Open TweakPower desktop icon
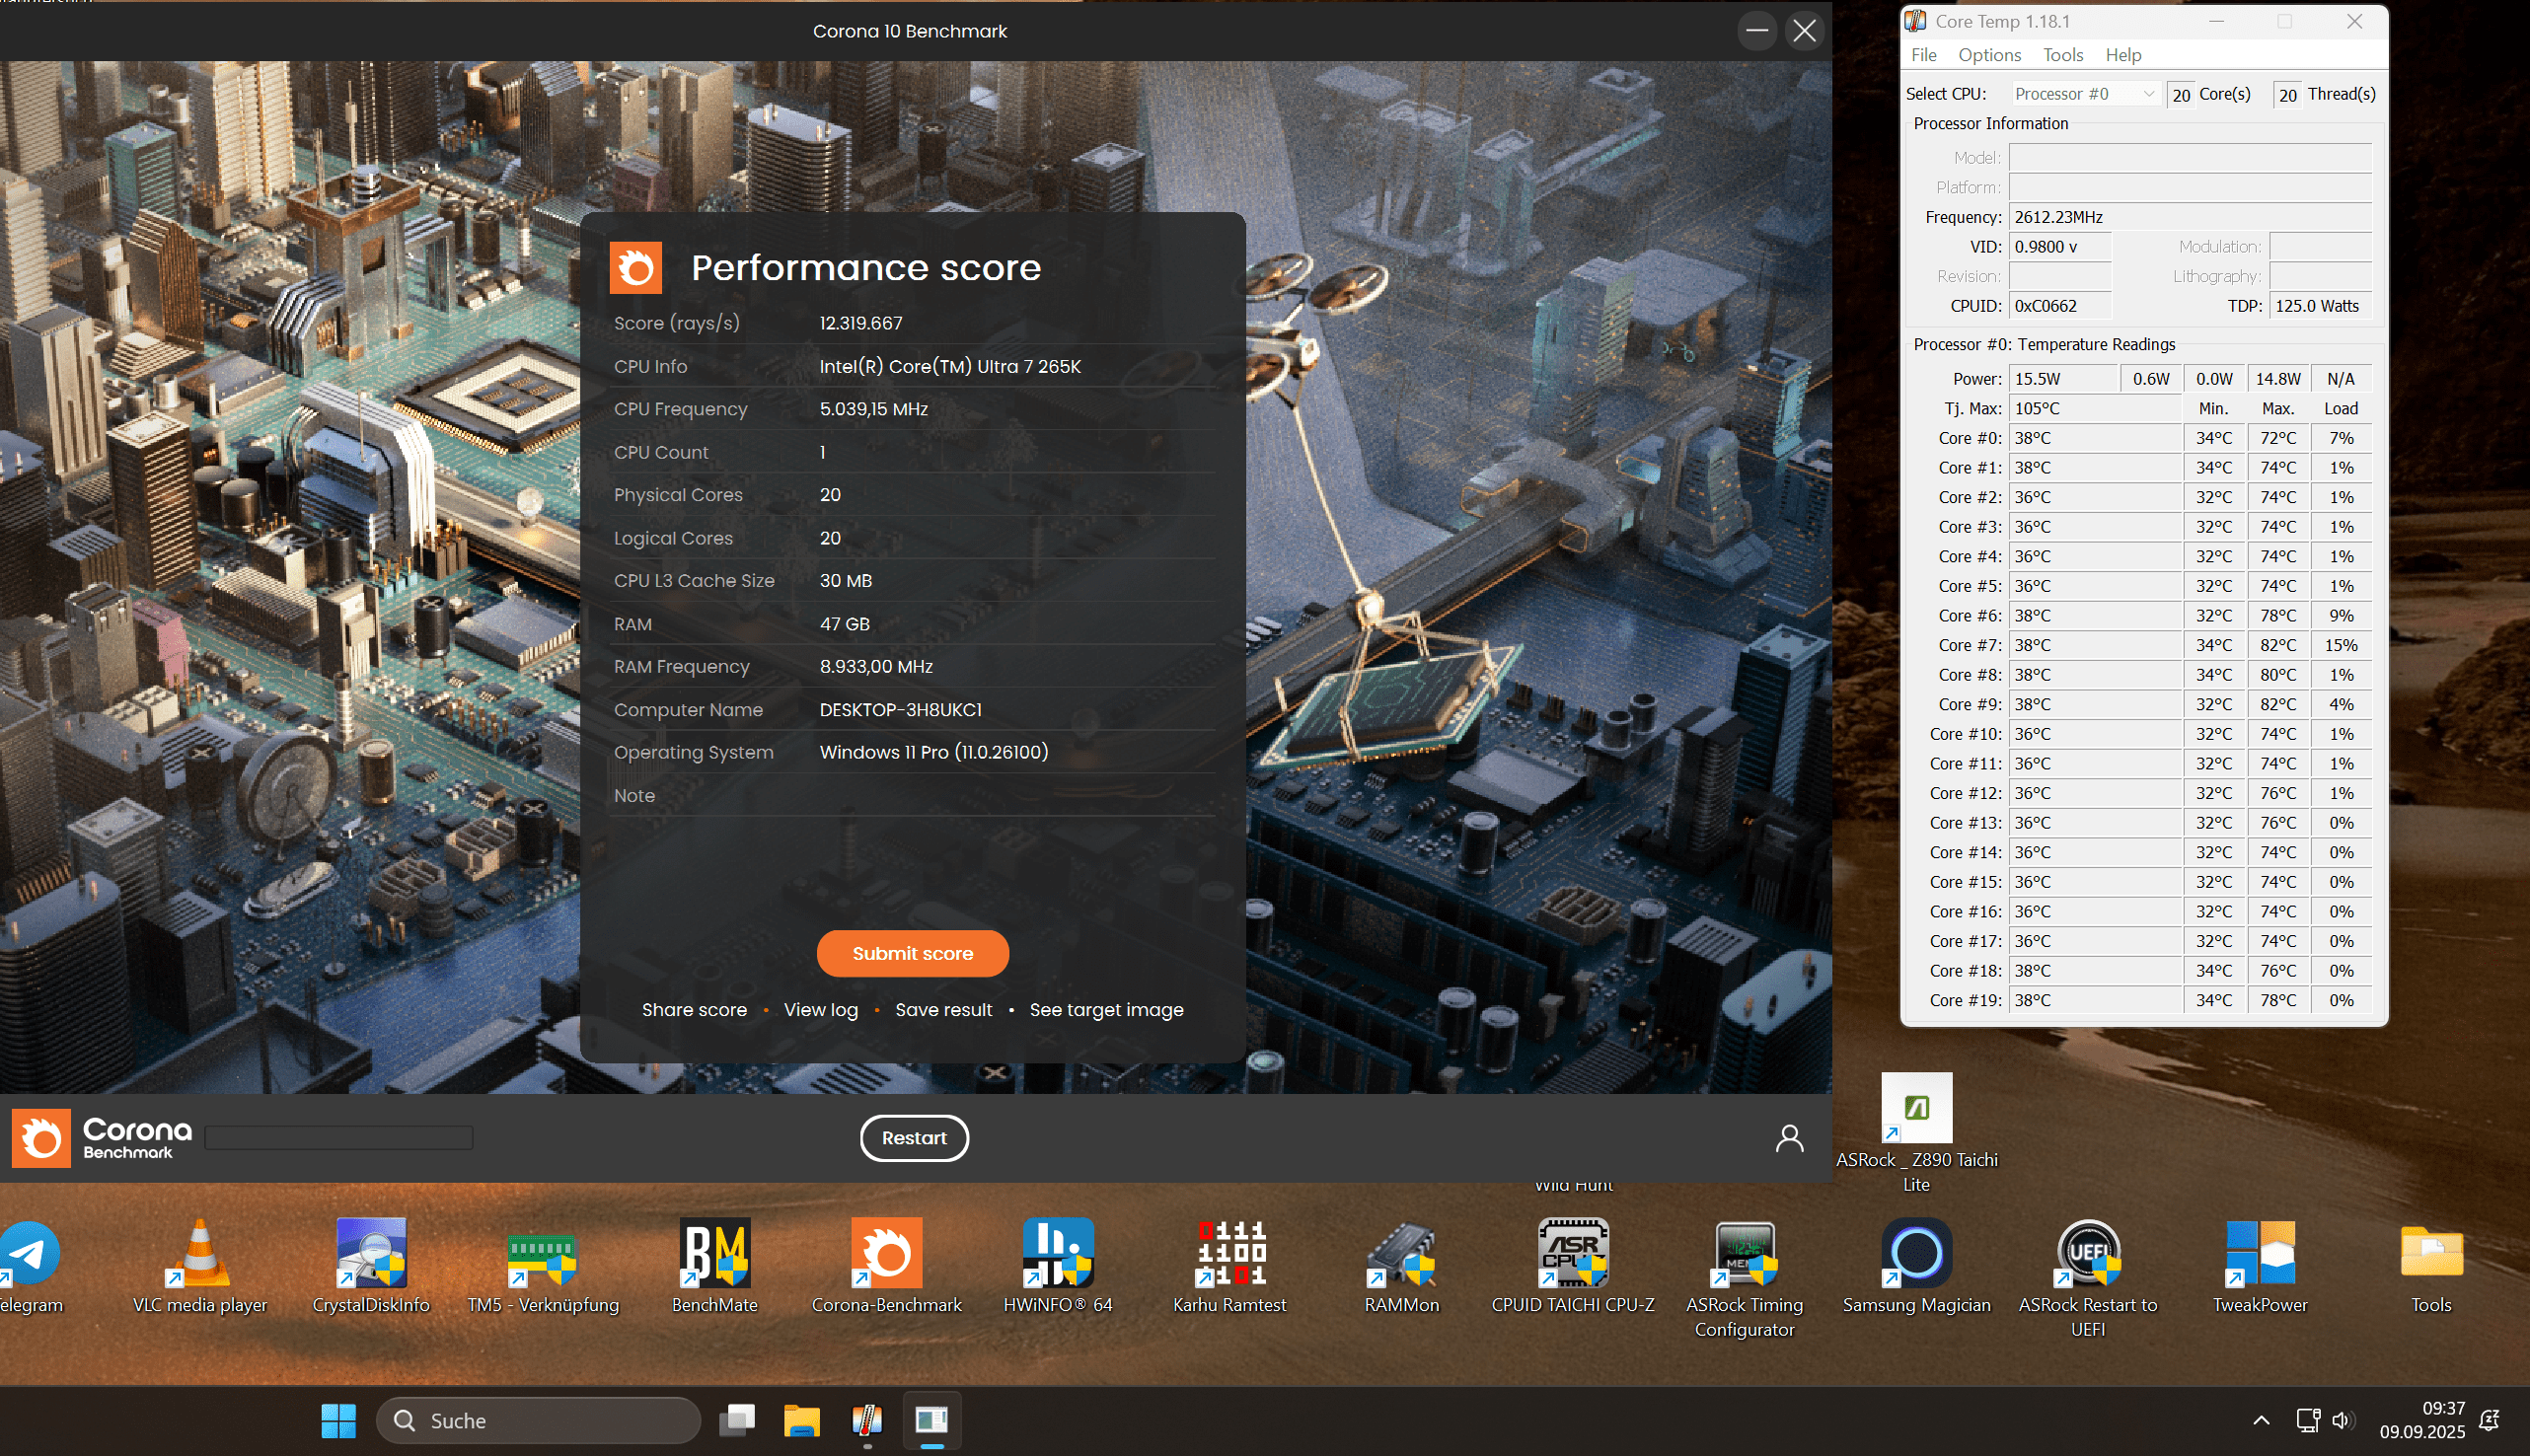The height and width of the screenshot is (1456, 2530). pyautogui.click(x=2259, y=1254)
